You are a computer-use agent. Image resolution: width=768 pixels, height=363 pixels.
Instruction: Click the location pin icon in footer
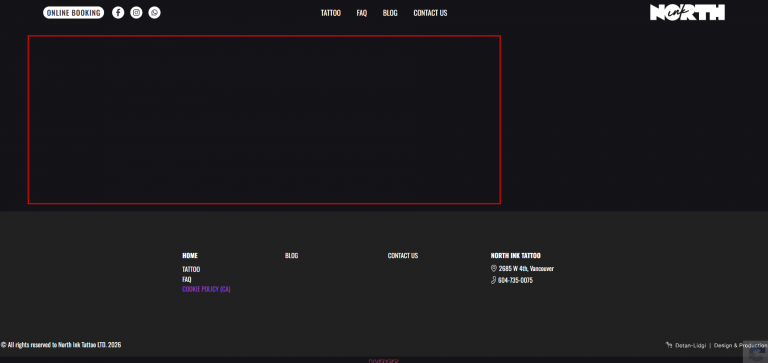pos(494,268)
